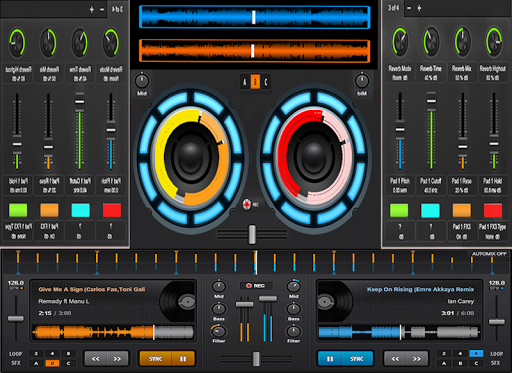Click the leftmost green knob in left effects panel
Image resolution: width=512 pixels, height=373 pixels.
17,43
